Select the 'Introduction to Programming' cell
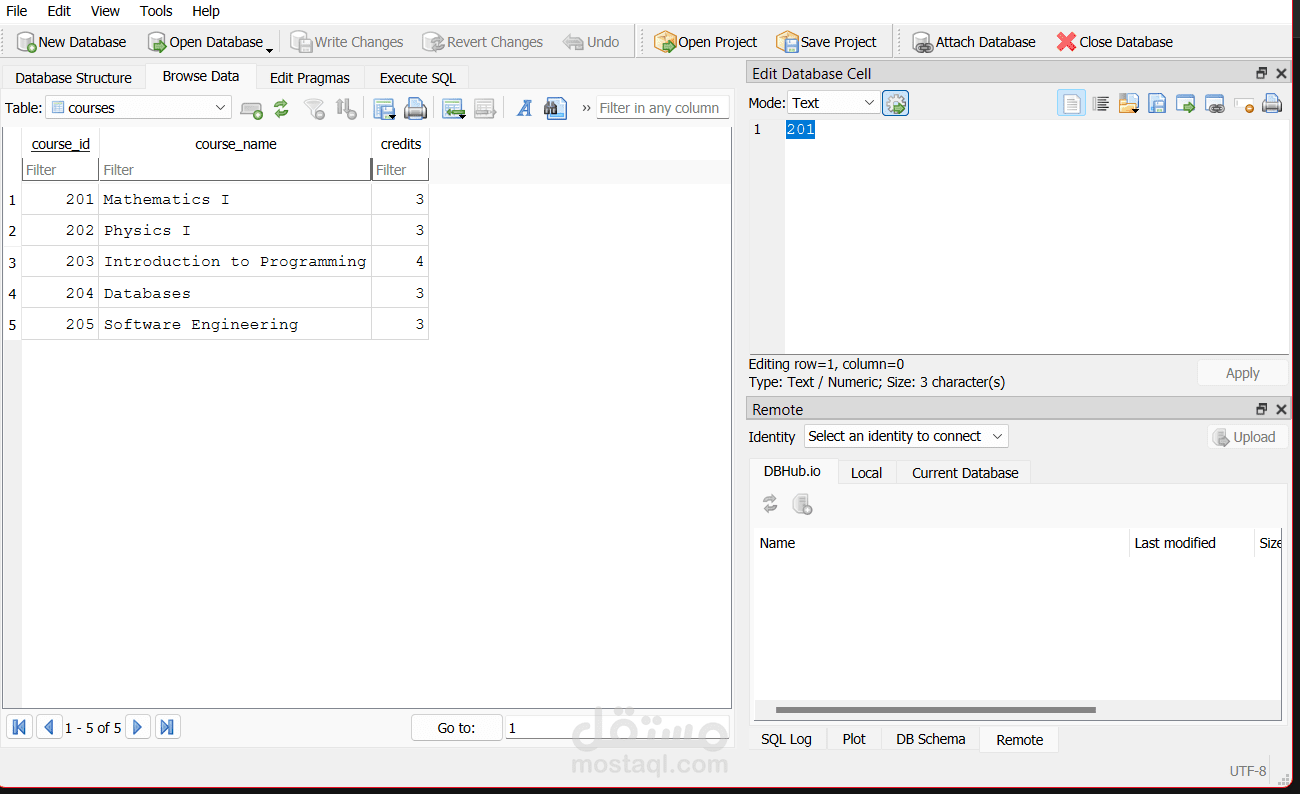Image resolution: width=1300 pixels, height=794 pixels. pos(235,262)
